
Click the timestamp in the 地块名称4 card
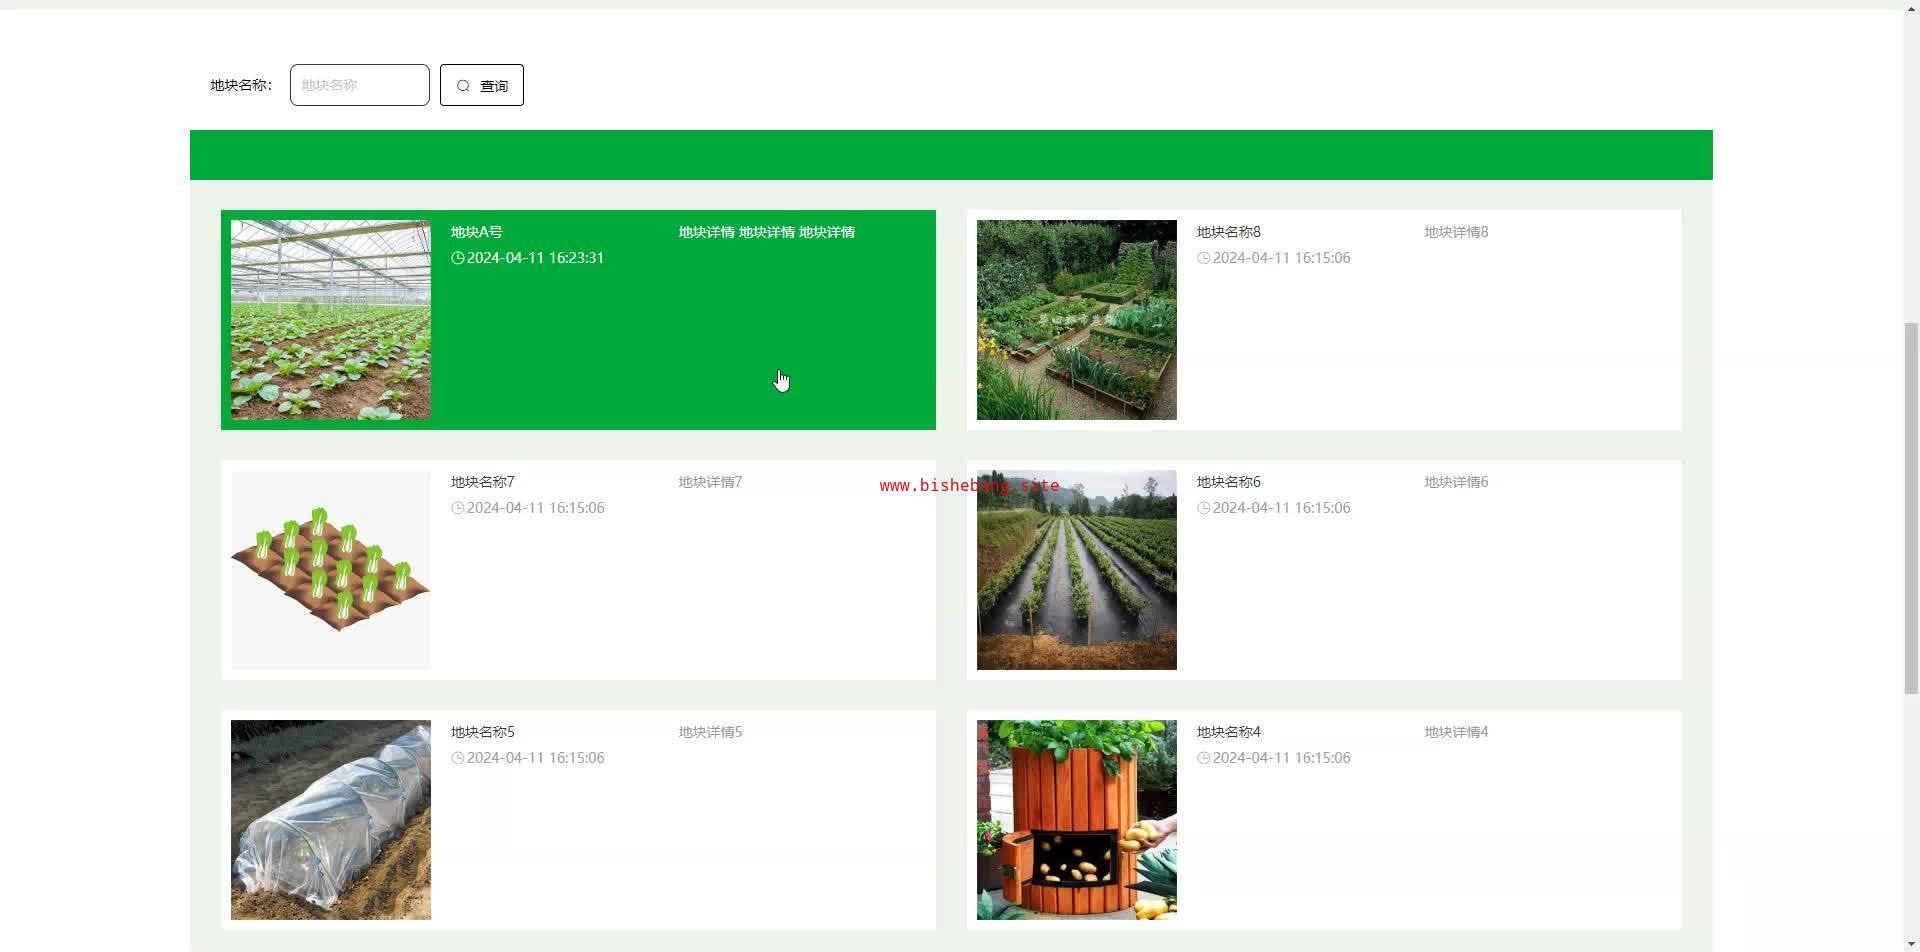click(x=1282, y=758)
